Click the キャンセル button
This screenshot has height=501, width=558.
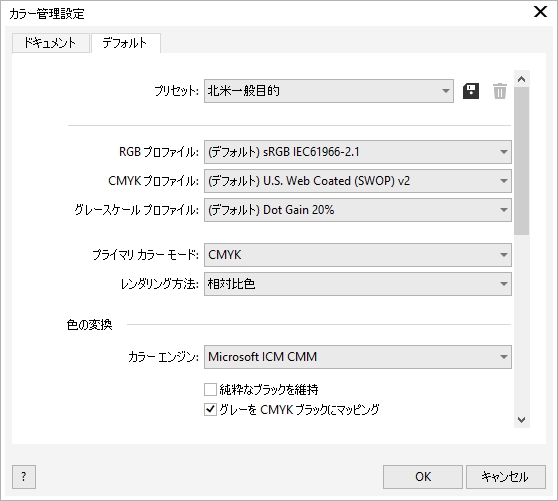coord(506,477)
